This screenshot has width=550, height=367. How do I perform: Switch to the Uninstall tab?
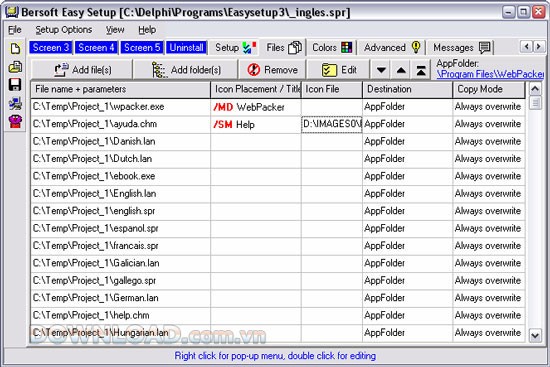pyautogui.click(x=186, y=48)
